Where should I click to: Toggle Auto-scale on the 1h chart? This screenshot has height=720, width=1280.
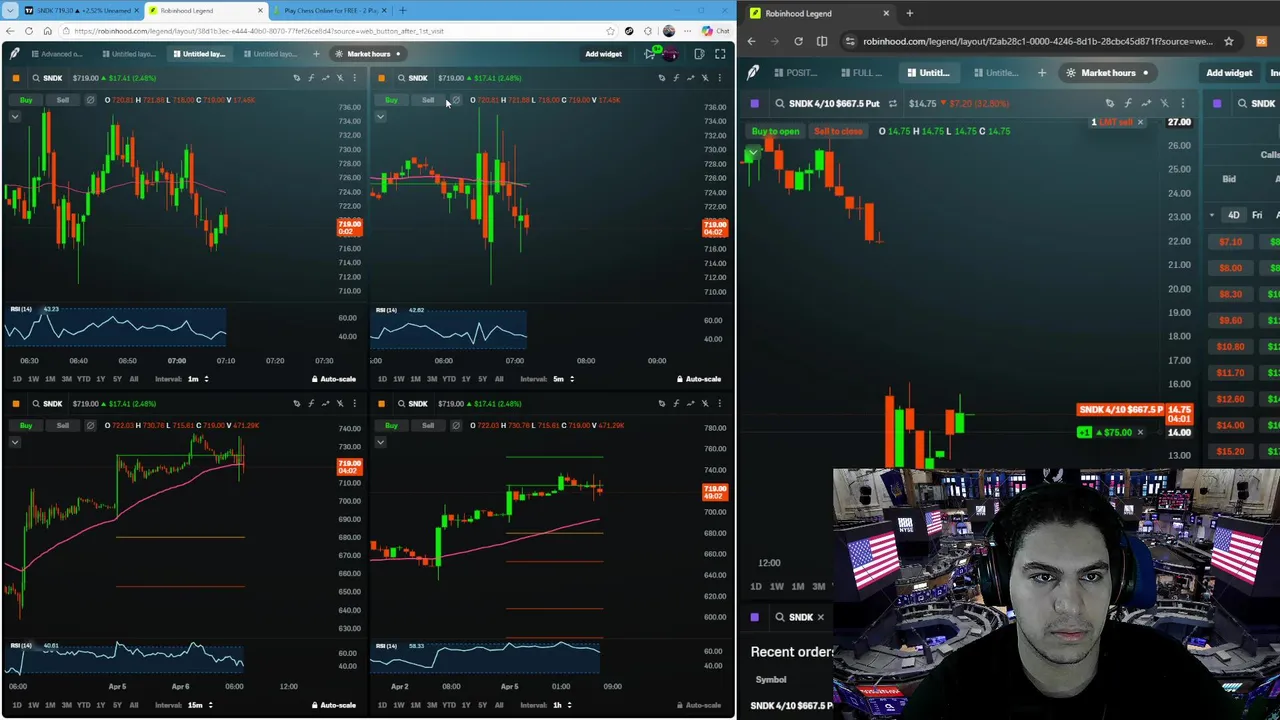point(698,705)
